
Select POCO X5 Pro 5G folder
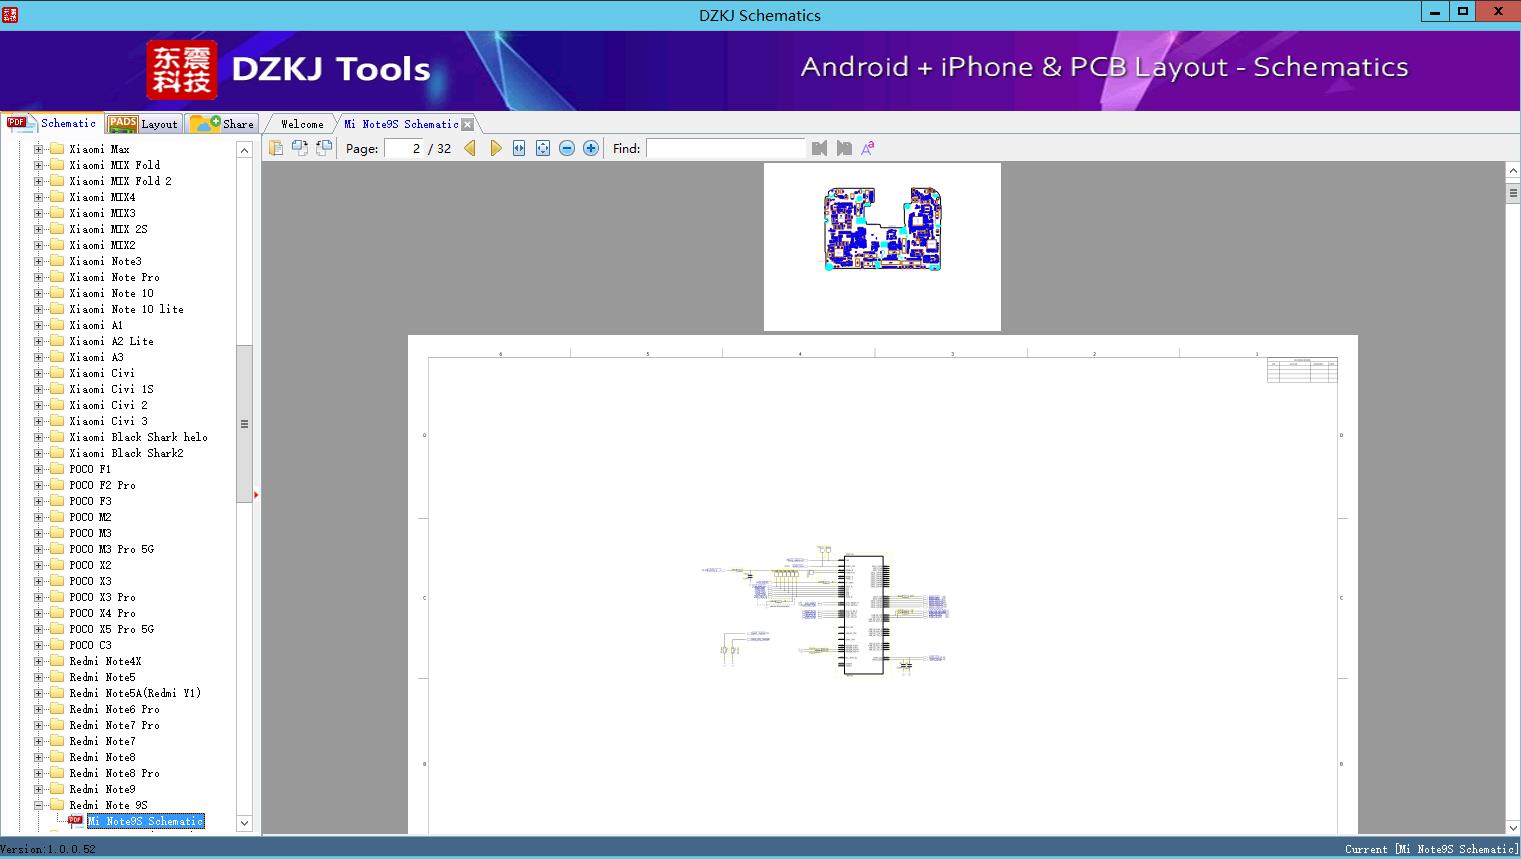point(111,629)
